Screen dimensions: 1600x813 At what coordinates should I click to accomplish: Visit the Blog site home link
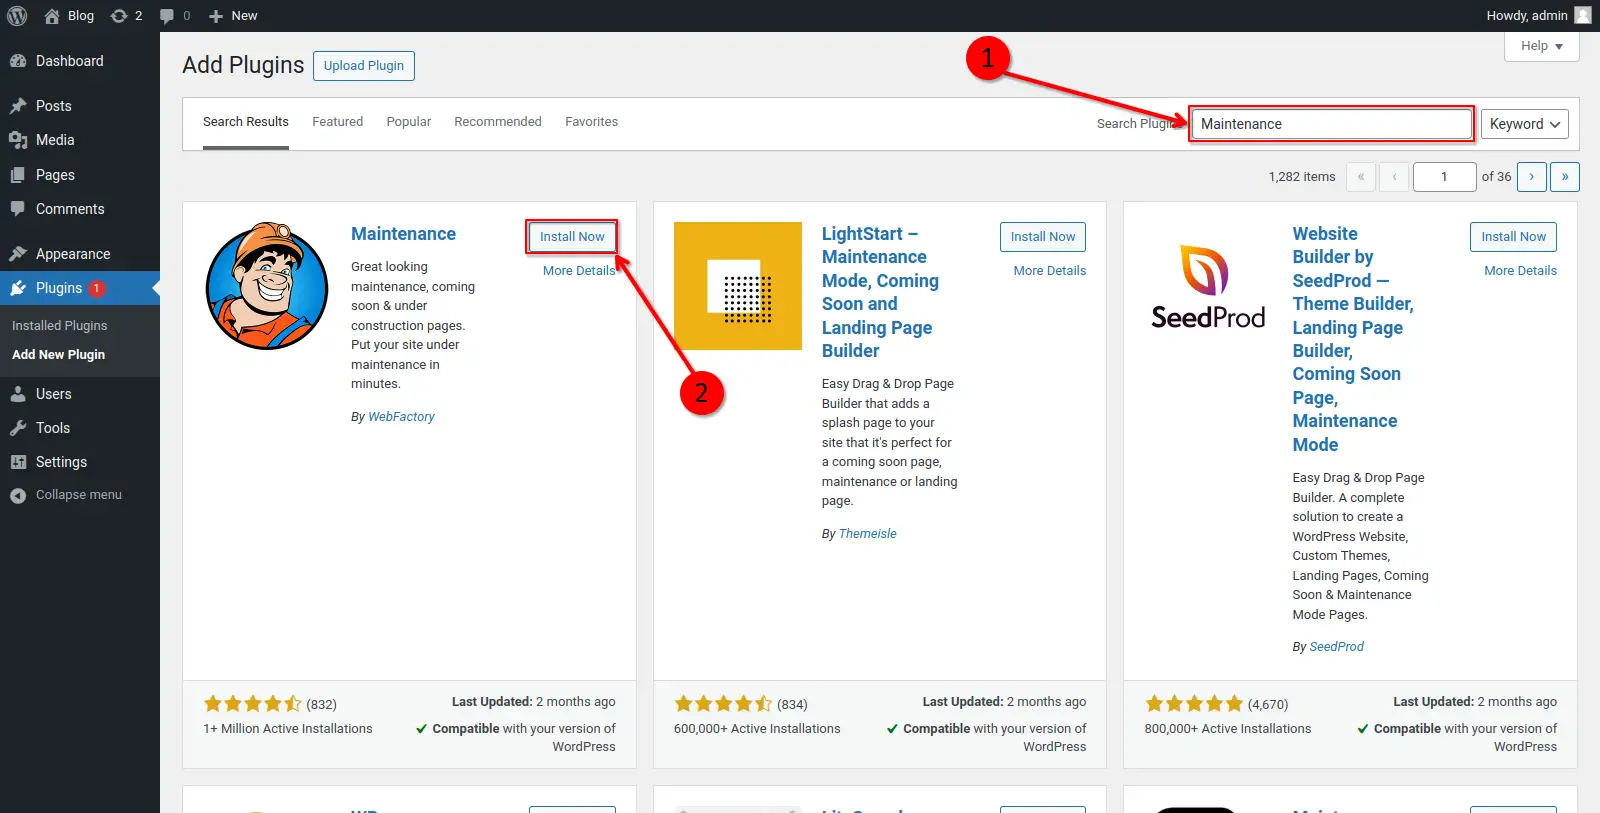click(x=69, y=15)
